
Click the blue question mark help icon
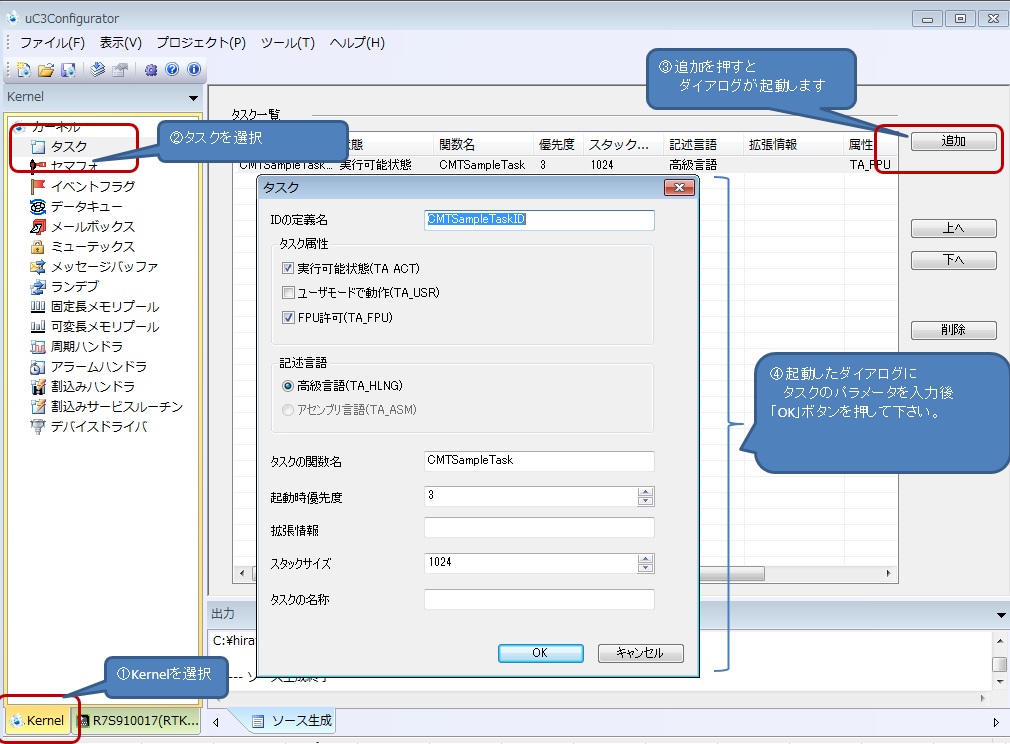[x=172, y=70]
